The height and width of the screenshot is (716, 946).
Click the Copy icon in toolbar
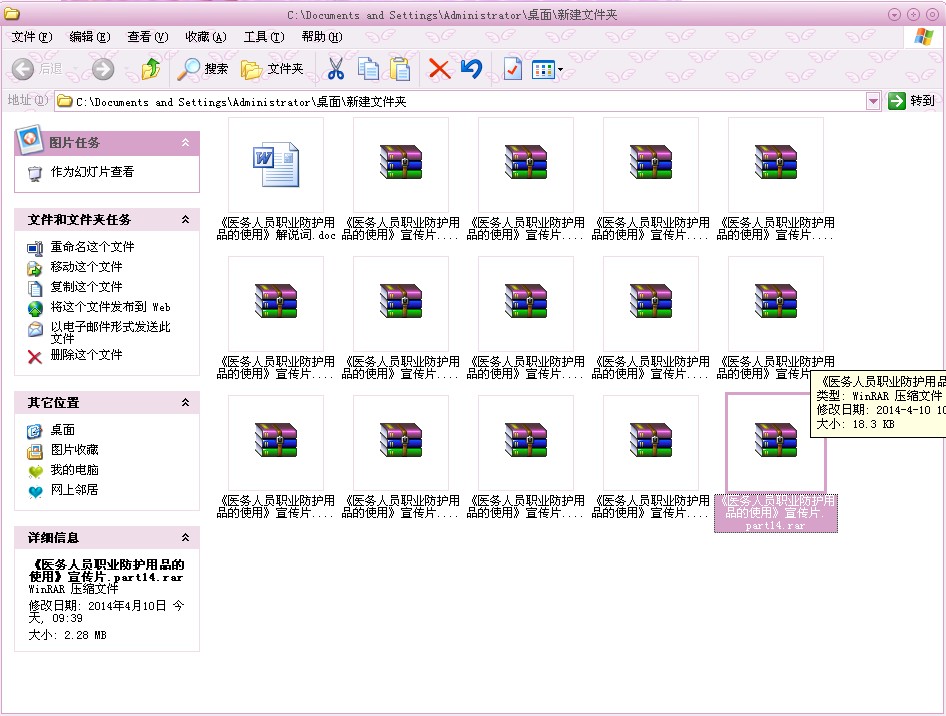[x=368, y=69]
